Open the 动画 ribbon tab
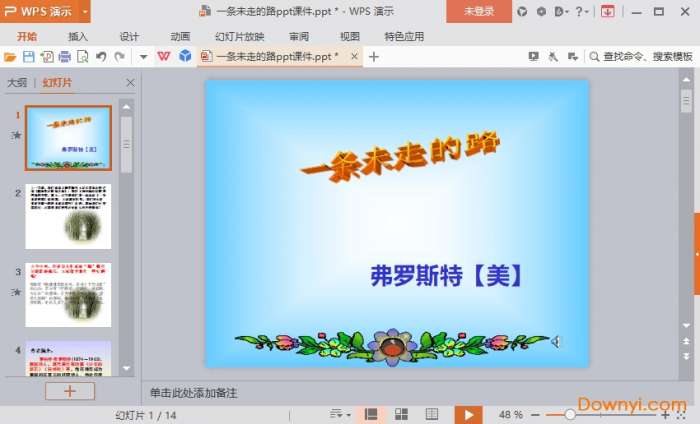 tap(180, 37)
